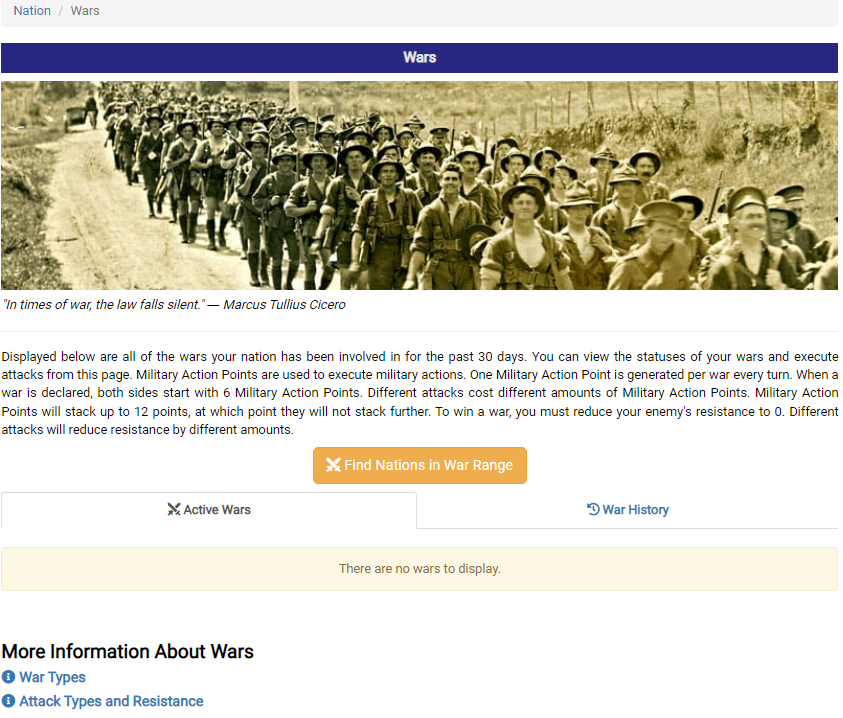Click the marching soldiers banner image
Viewport: 843px width, 718px height.
(419, 186)
